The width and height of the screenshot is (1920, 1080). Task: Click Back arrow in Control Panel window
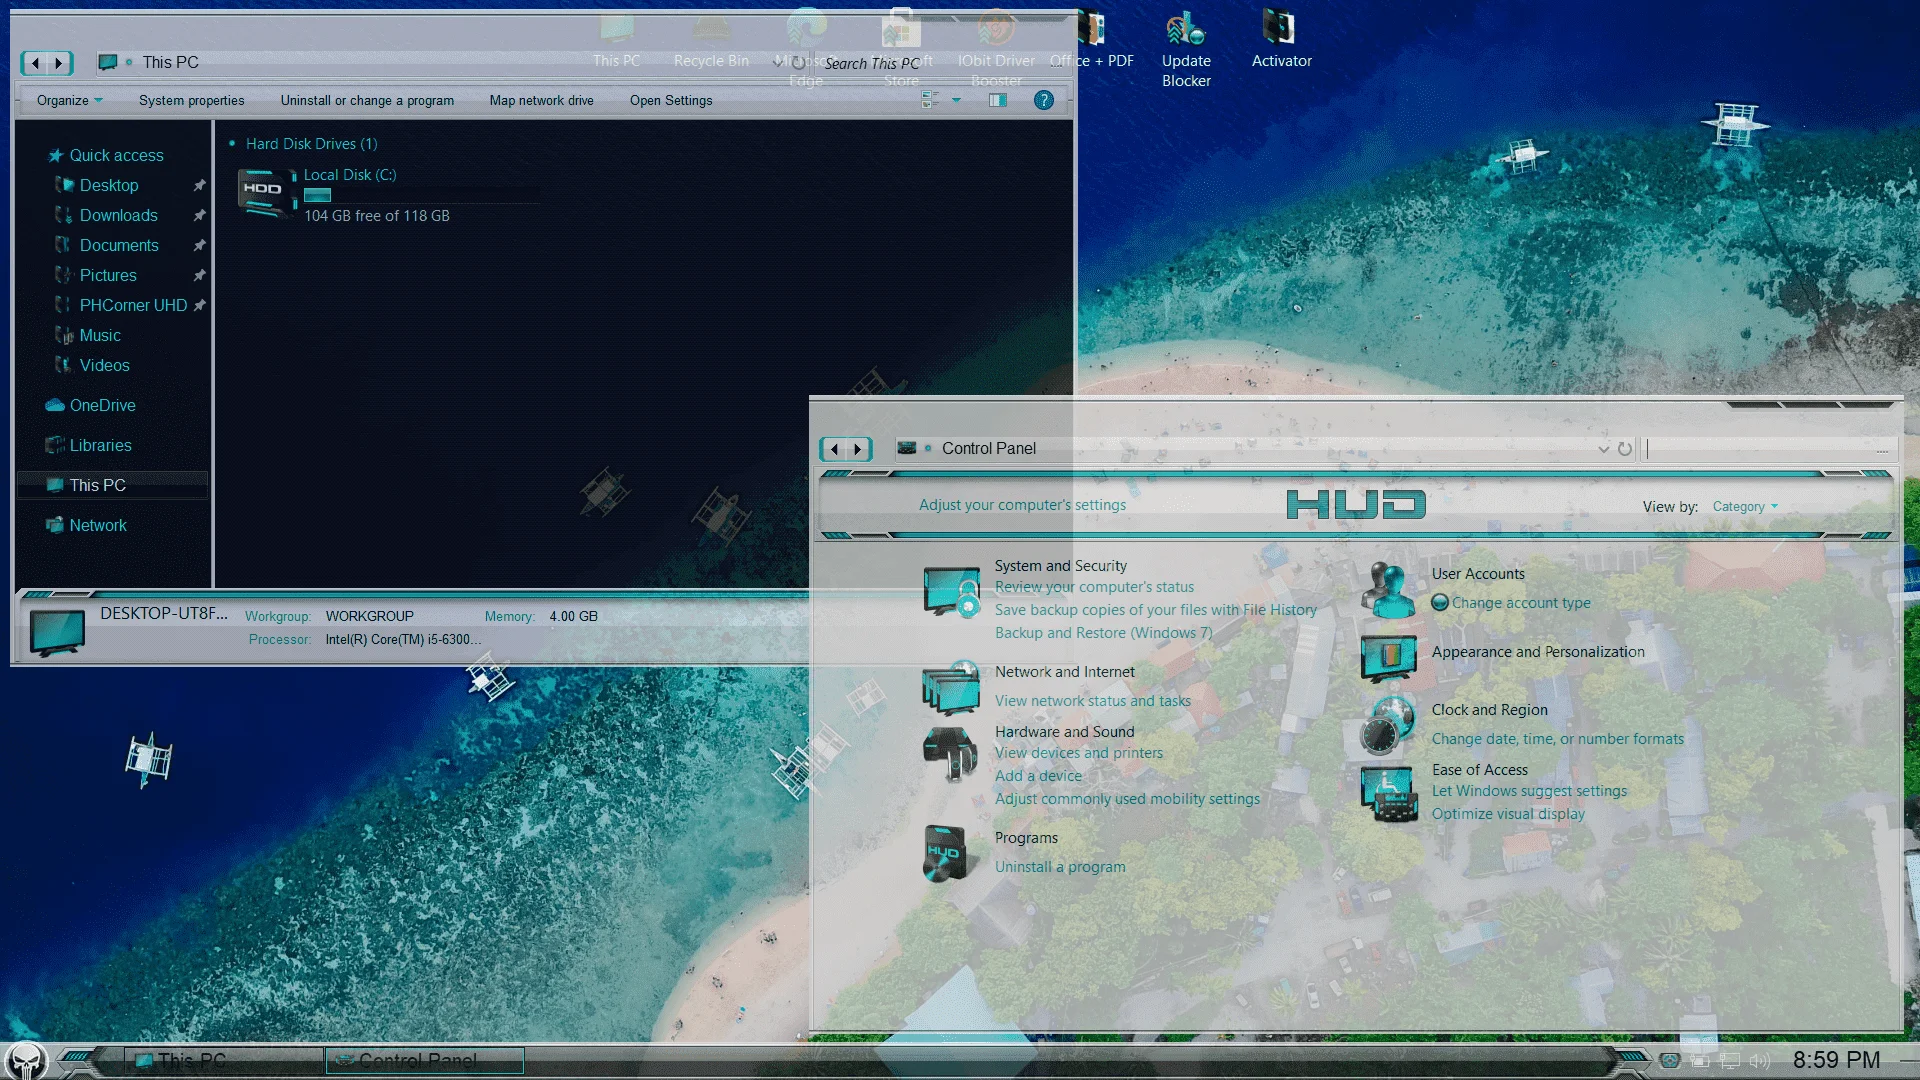(x=834, y=449)
